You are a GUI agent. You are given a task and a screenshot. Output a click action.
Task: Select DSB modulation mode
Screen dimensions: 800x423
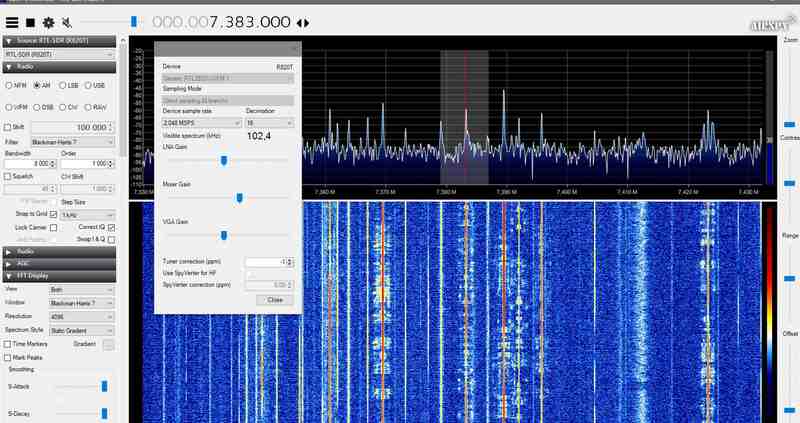click(37, 107)
